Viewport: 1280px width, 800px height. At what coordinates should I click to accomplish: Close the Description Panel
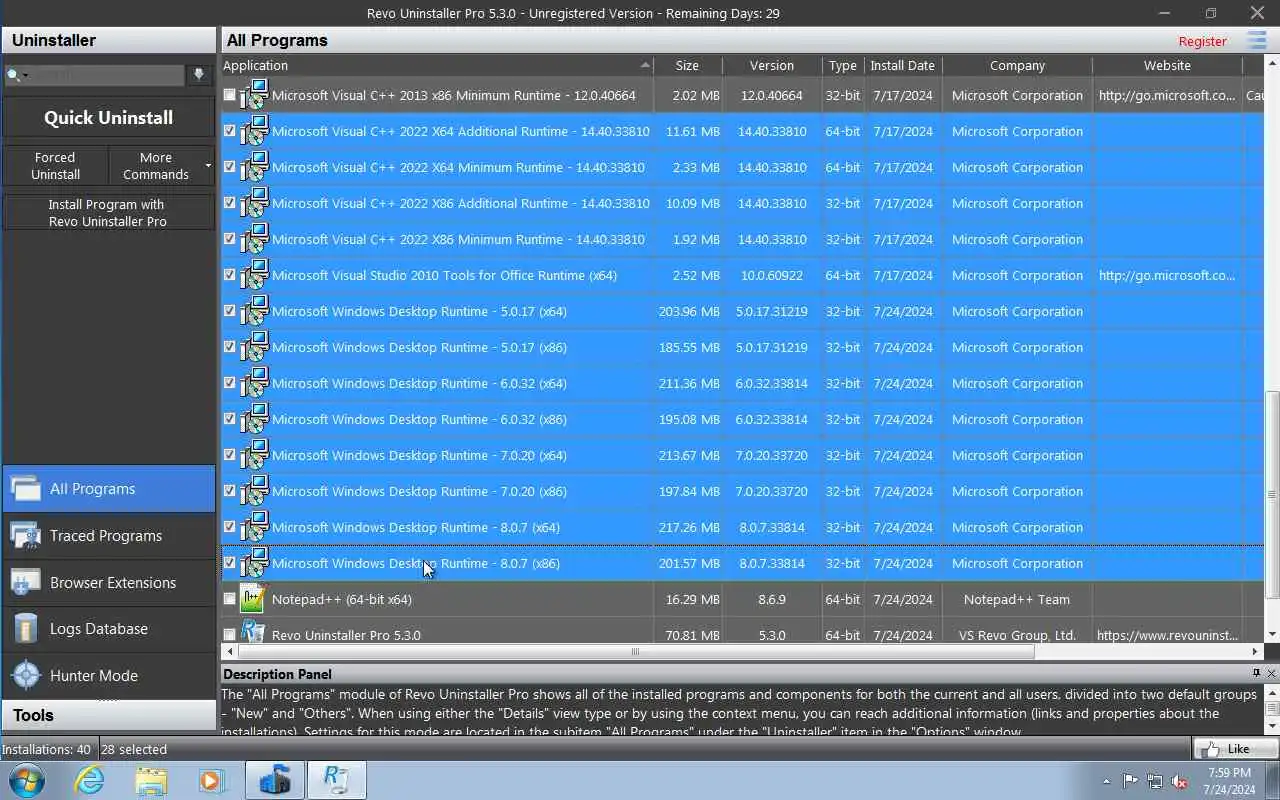pyautogui.click(x=1271, y=673)
